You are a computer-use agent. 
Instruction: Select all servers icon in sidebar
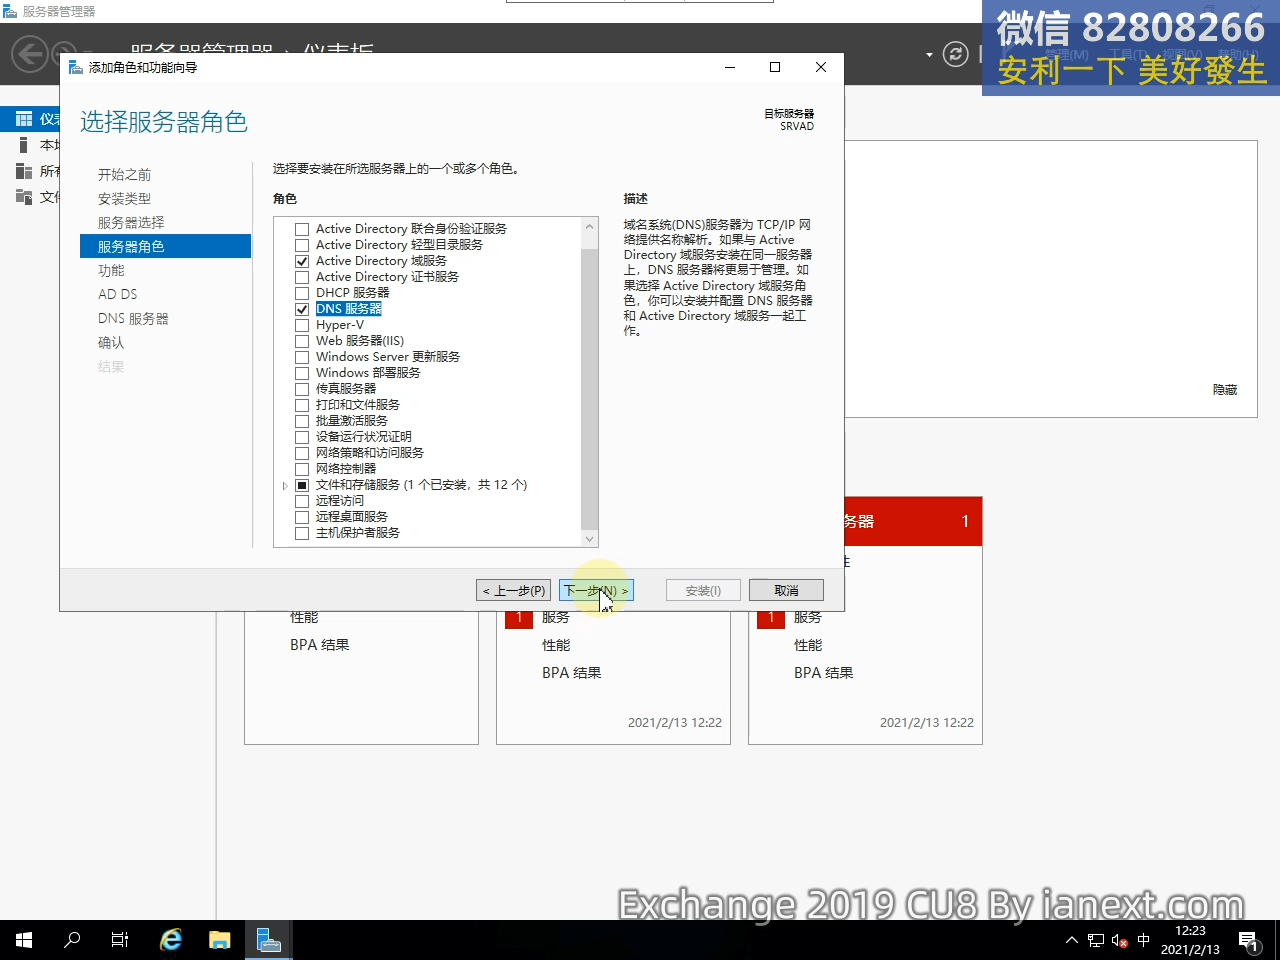tap(24, 171)
